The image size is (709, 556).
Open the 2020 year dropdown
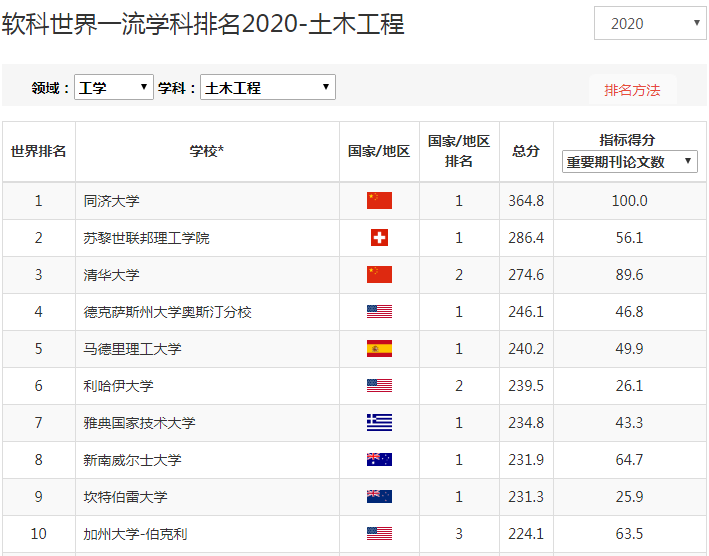pyautogui.click(x=650, y=23)
